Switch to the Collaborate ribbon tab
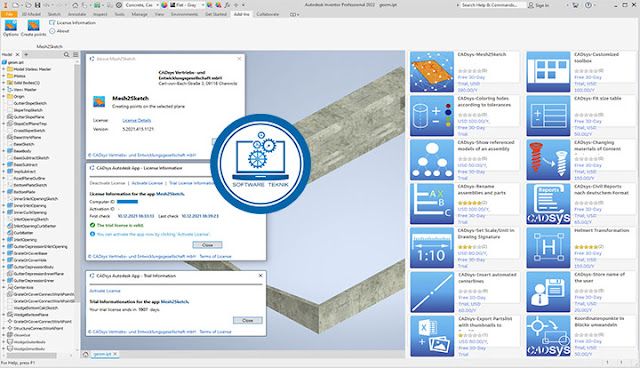 click(x=268, y=14)
